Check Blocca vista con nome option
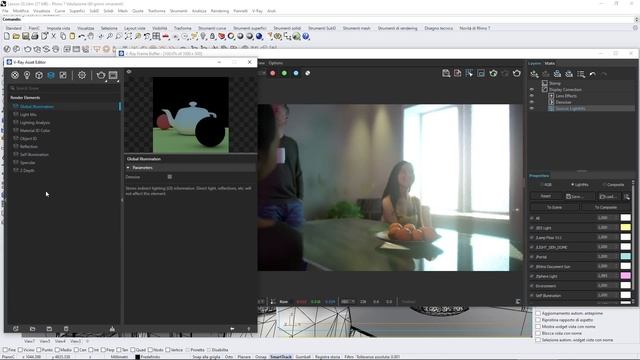640x360 pixels. click(538, 333)
